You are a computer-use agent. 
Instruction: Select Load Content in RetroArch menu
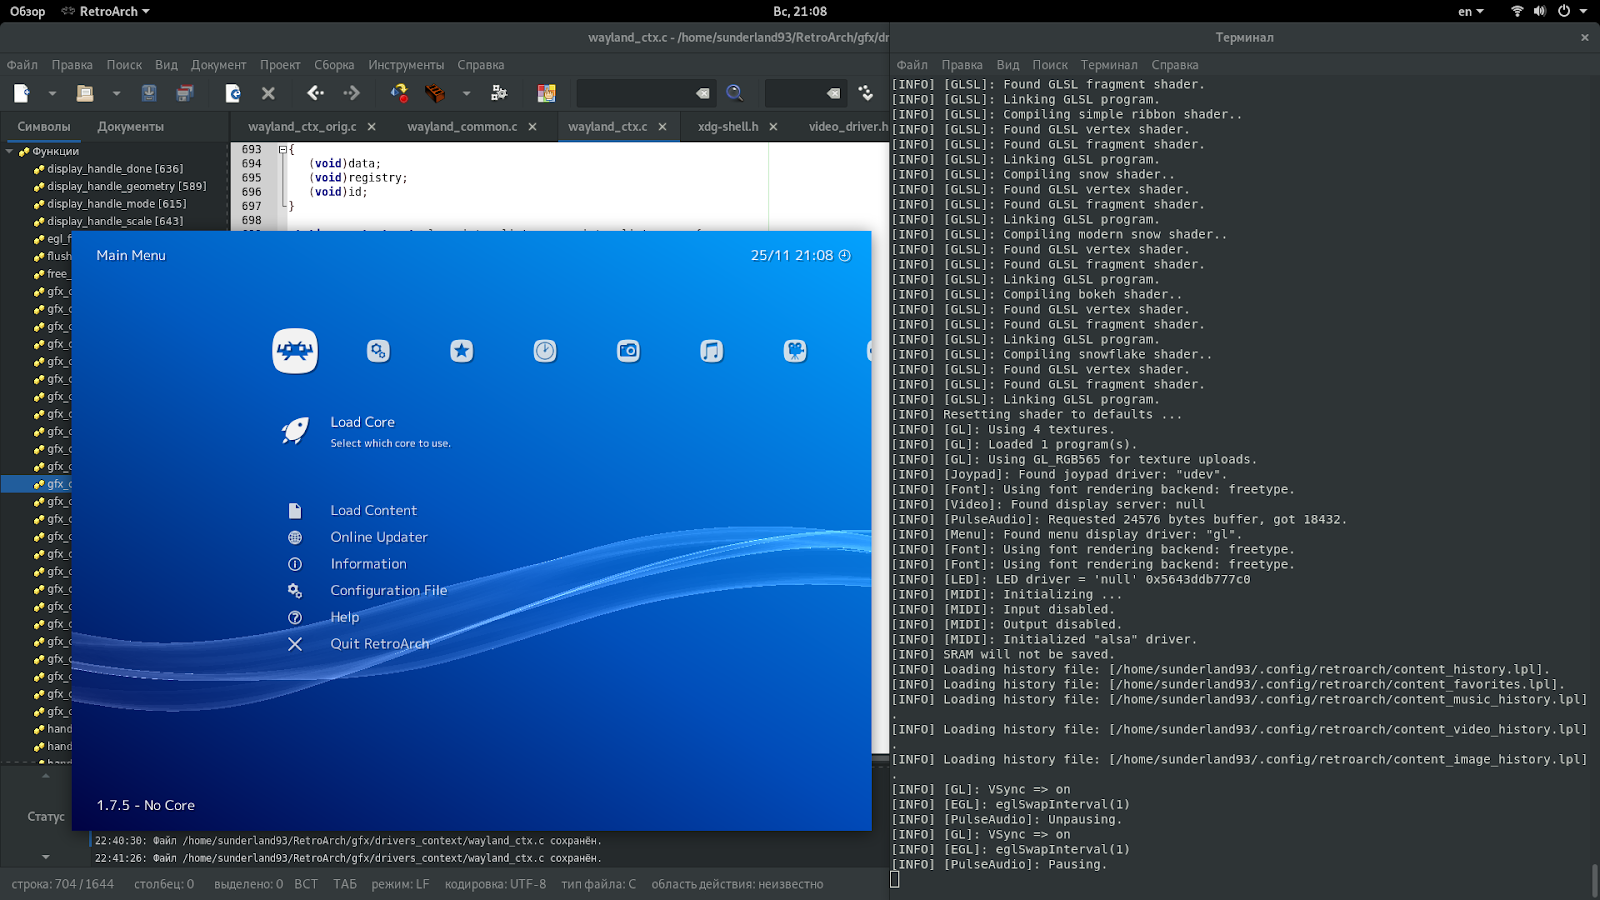[x=373, y=511]
